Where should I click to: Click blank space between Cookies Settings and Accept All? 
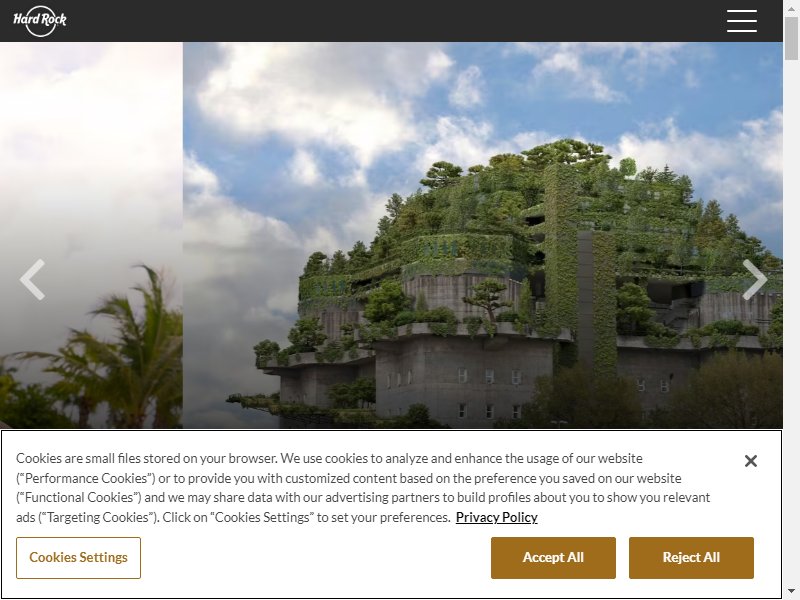pyautogui.click(x=316, y=558)
